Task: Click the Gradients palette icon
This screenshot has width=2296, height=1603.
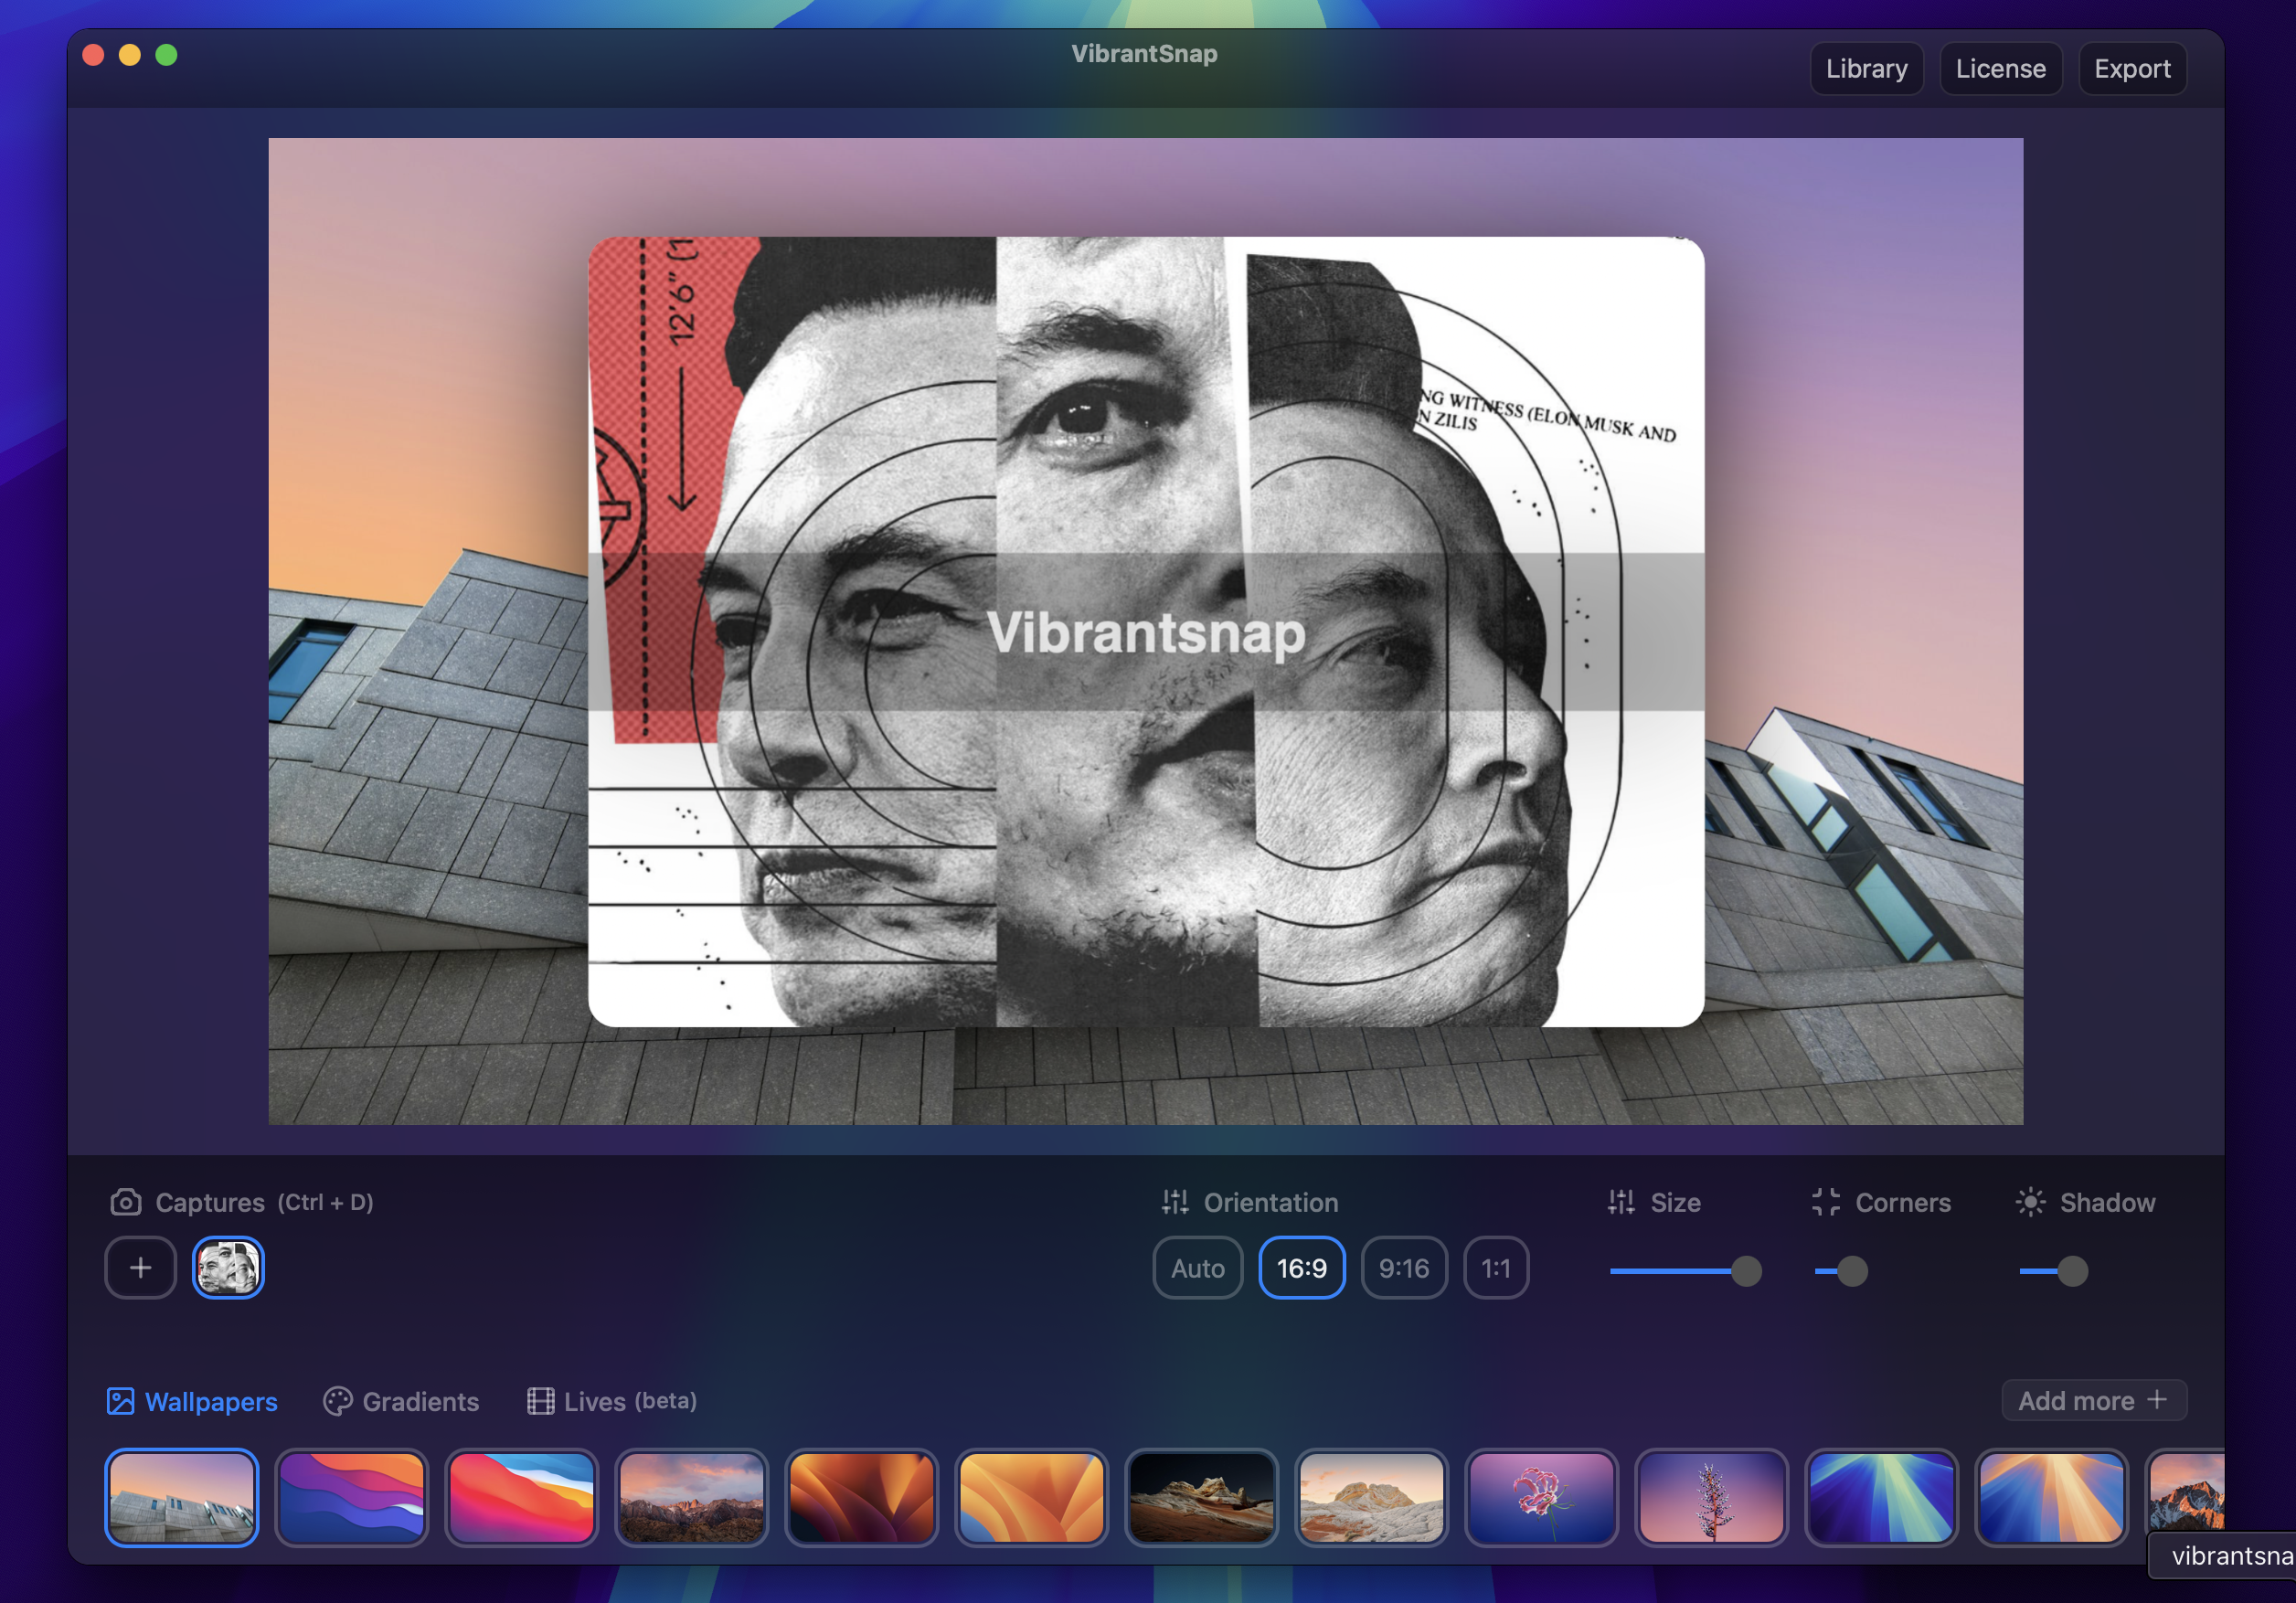Action: (337, 1400)
